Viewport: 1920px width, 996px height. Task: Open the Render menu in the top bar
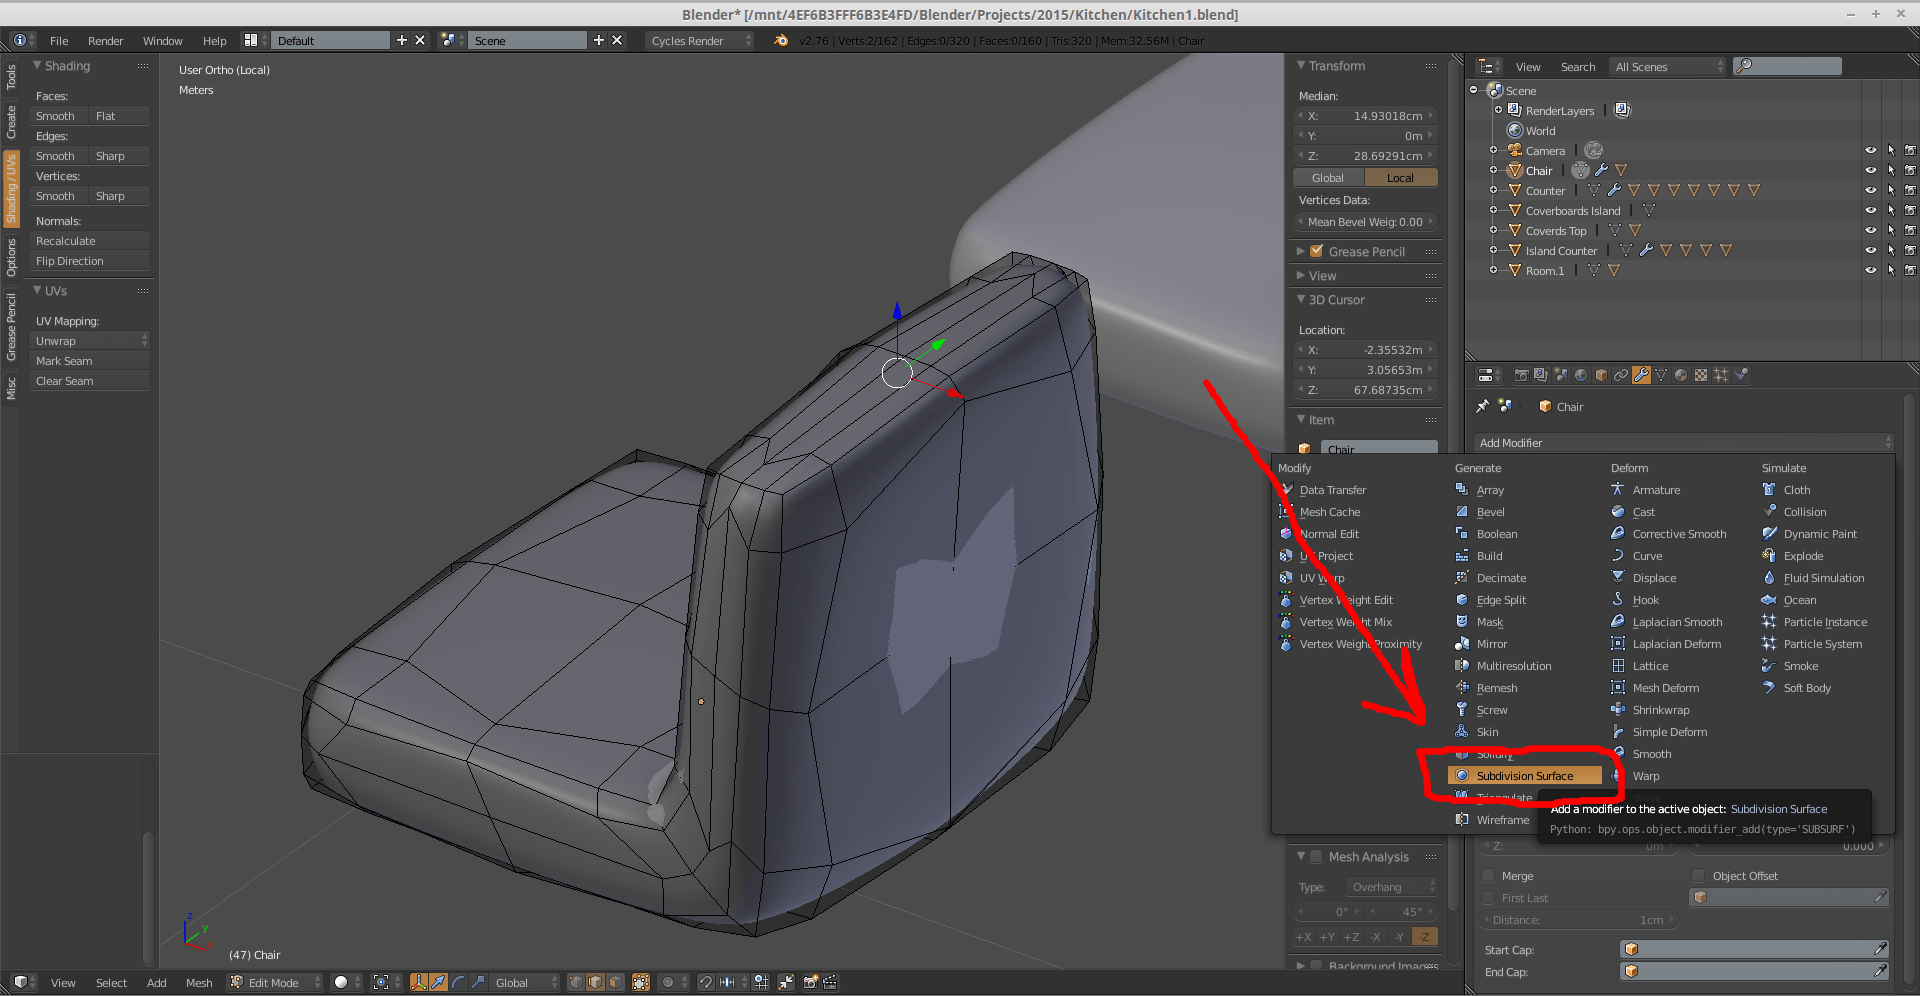[105, 41]
